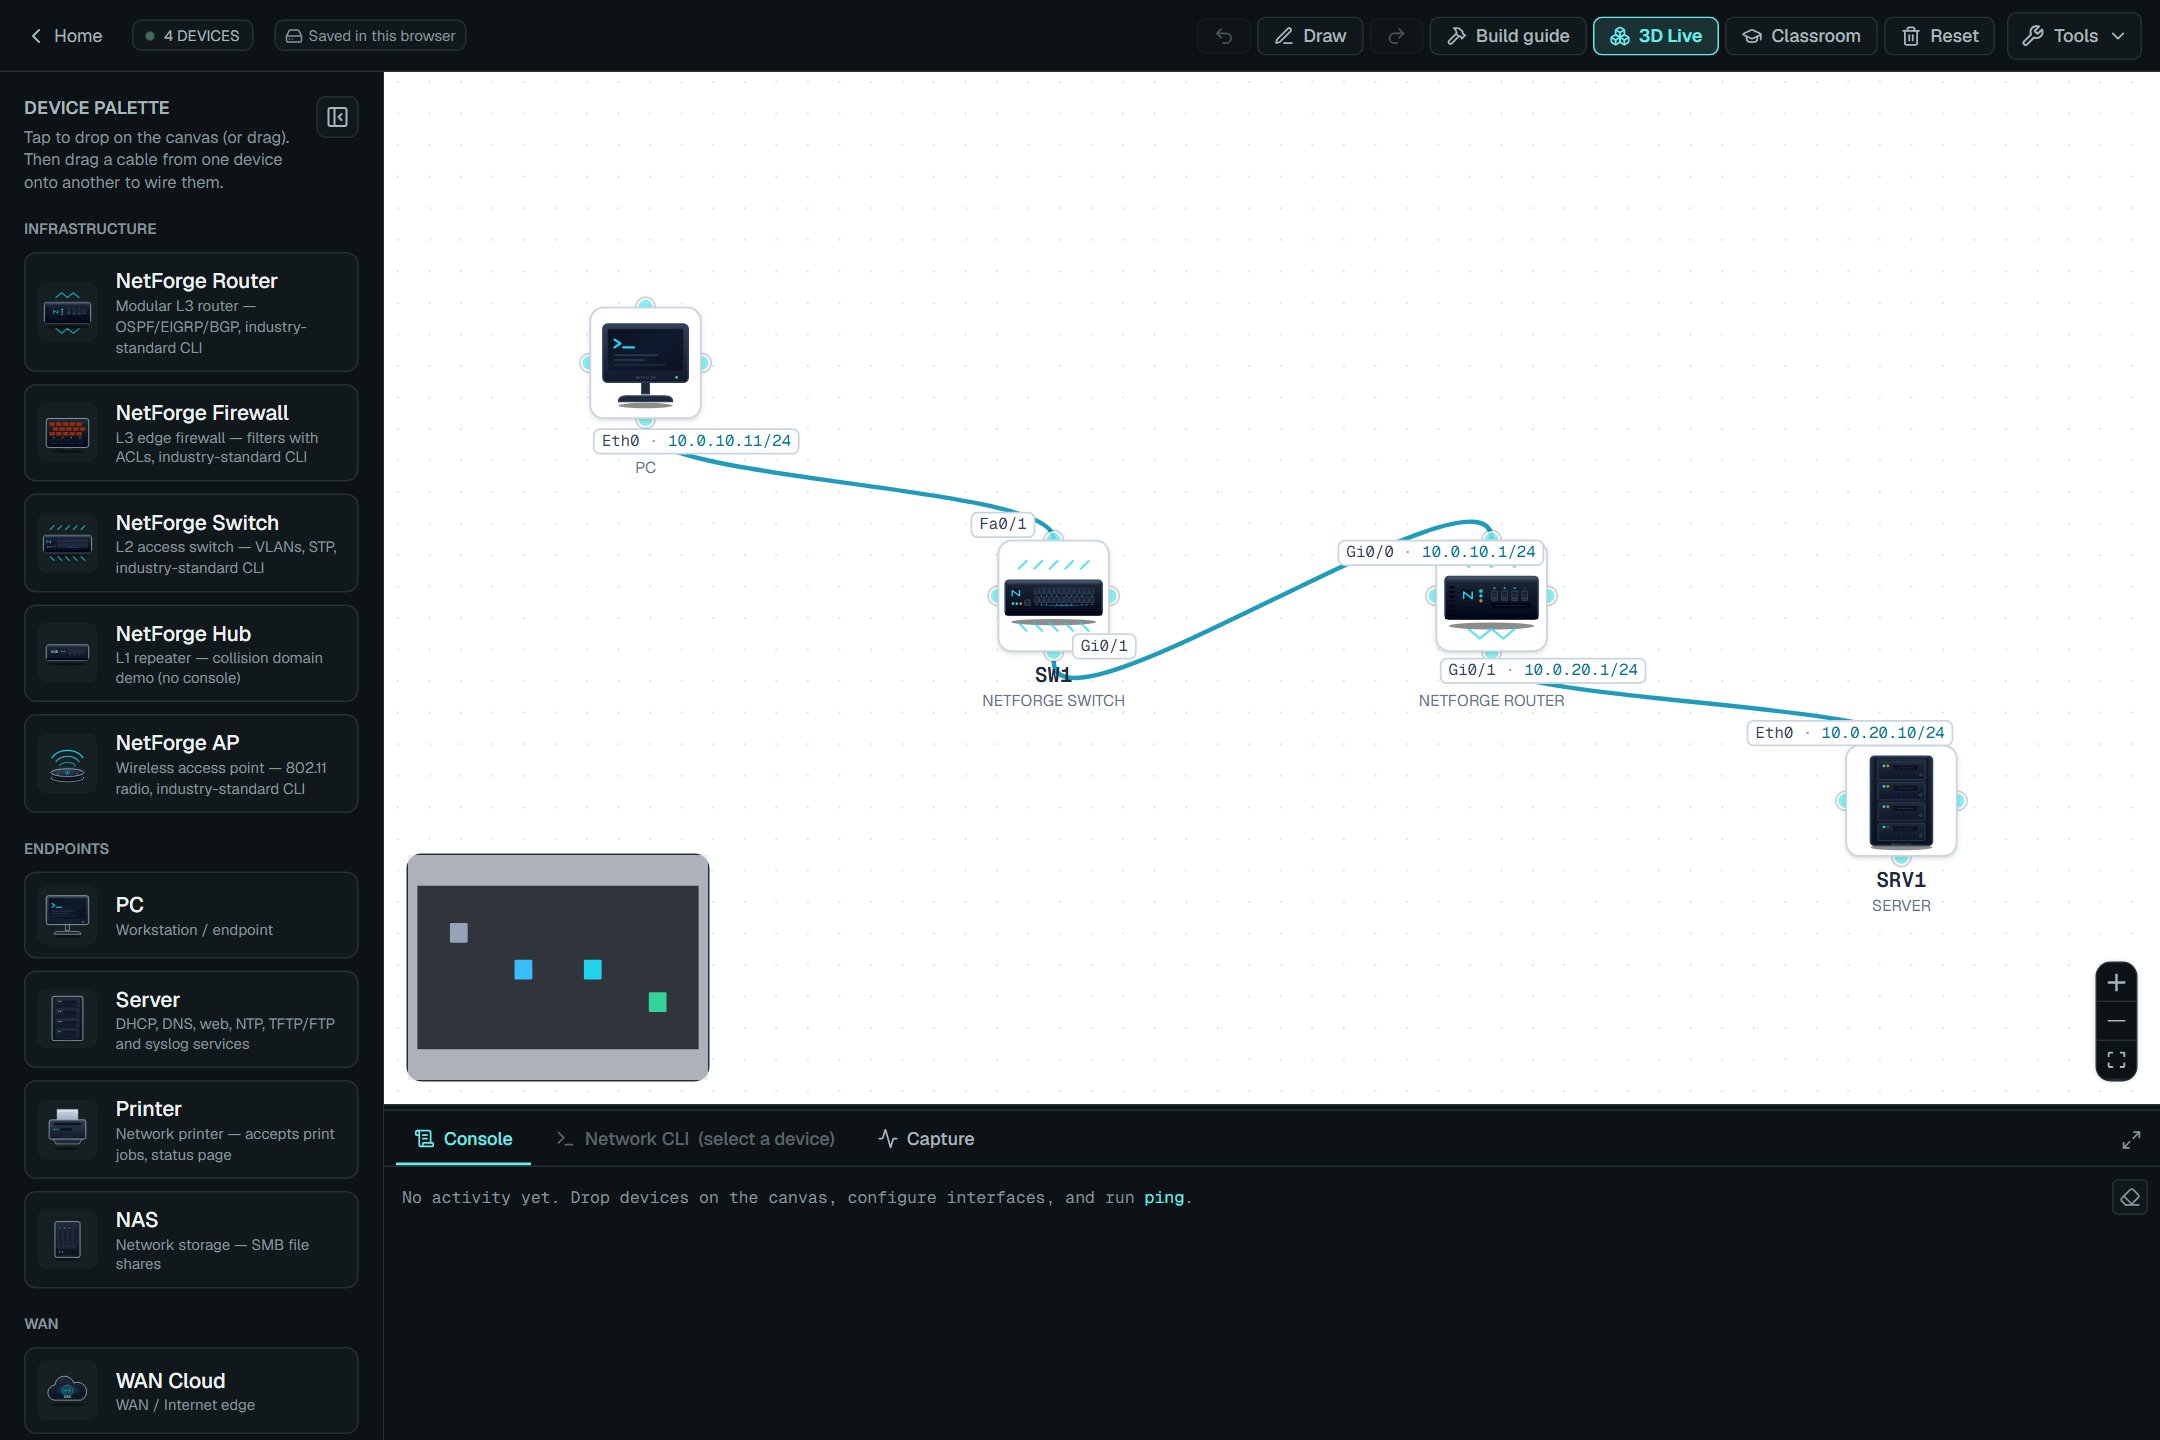
Task: Add a WAN Cloud from palette
Action: tap(191, 1390)
